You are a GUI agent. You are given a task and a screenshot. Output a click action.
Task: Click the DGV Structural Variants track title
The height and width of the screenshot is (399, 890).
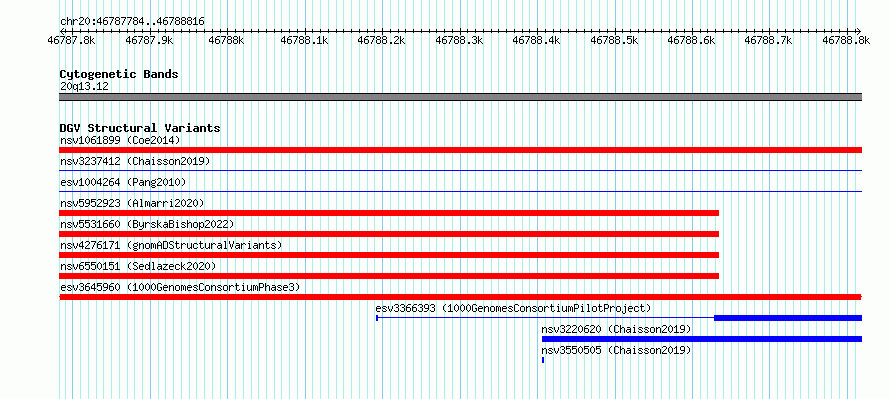(x=140, y=128)
